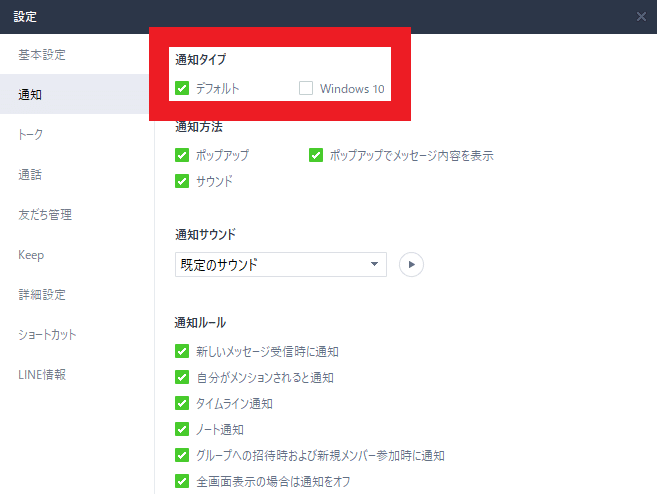Click the 通知サウンド heading text
This screenshot has width=657, height=494.
205,234
